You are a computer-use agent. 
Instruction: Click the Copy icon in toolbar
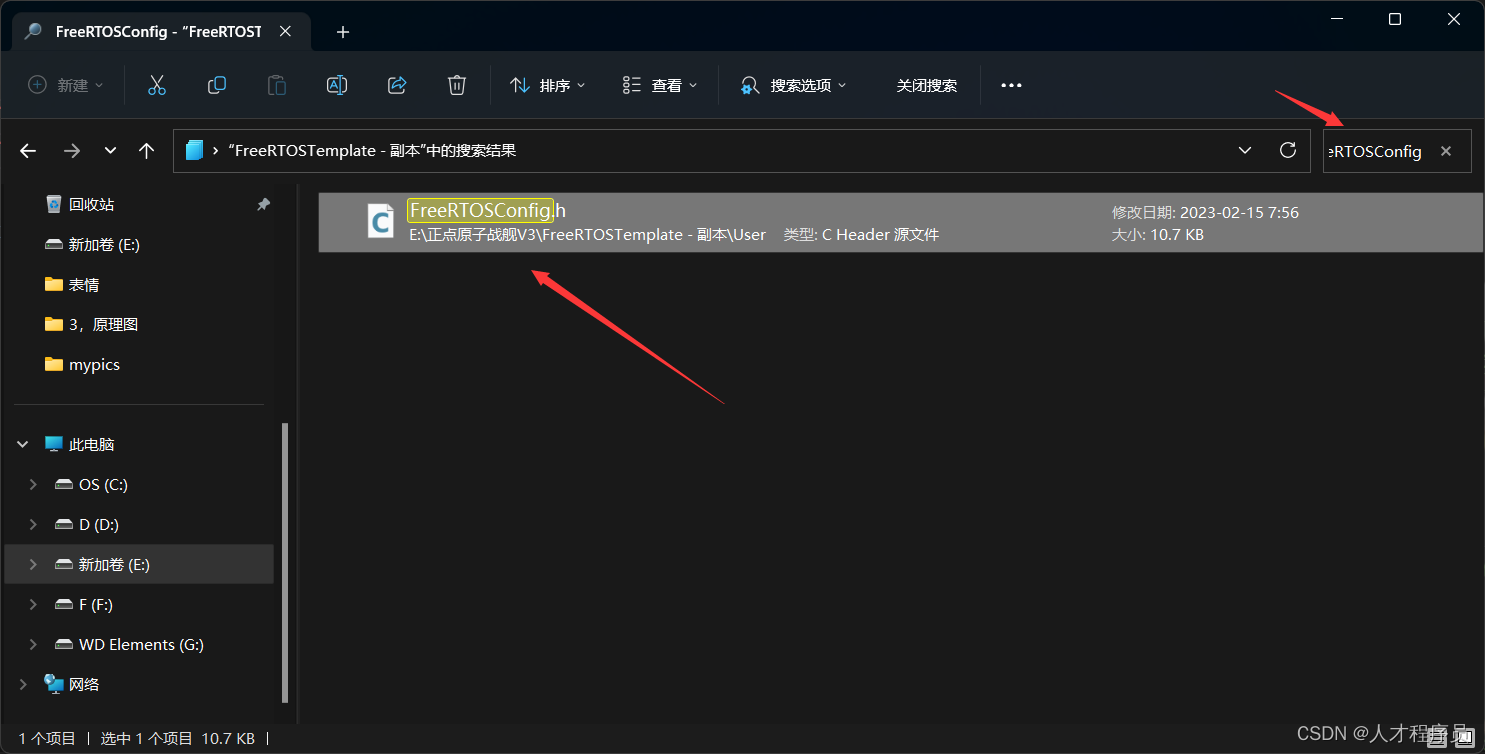point(217,85)
